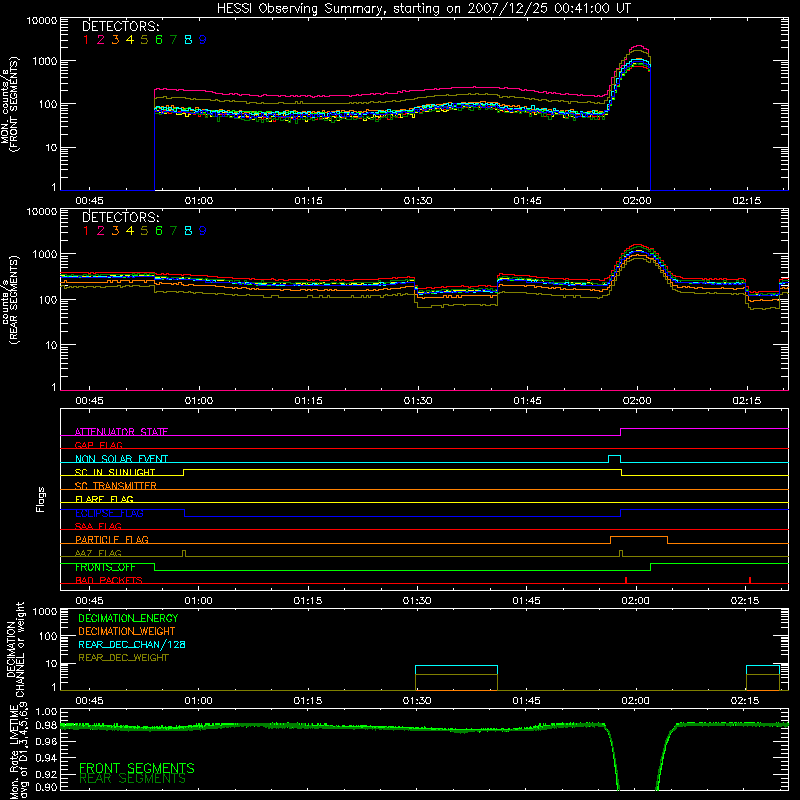Click the HESSI Observing Summary title

point(423,9)
